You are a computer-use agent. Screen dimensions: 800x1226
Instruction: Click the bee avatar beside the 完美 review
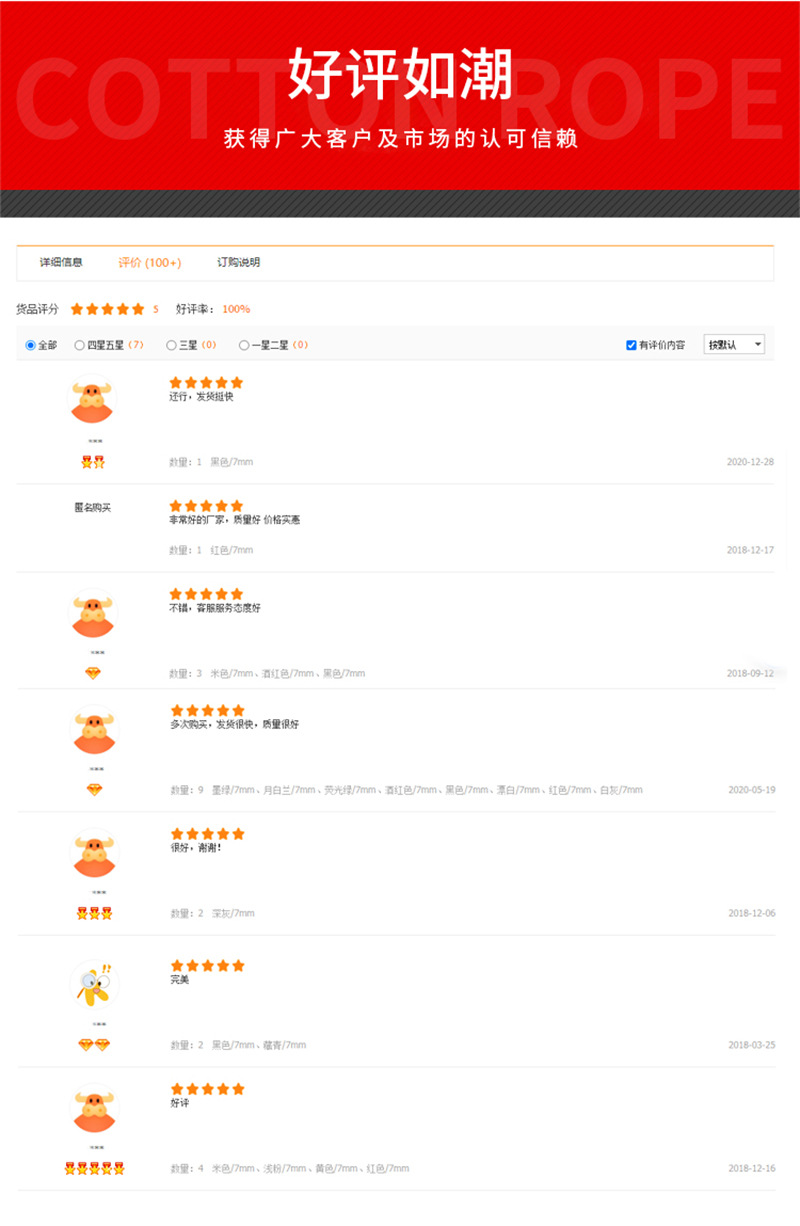[x=93, y=984]
